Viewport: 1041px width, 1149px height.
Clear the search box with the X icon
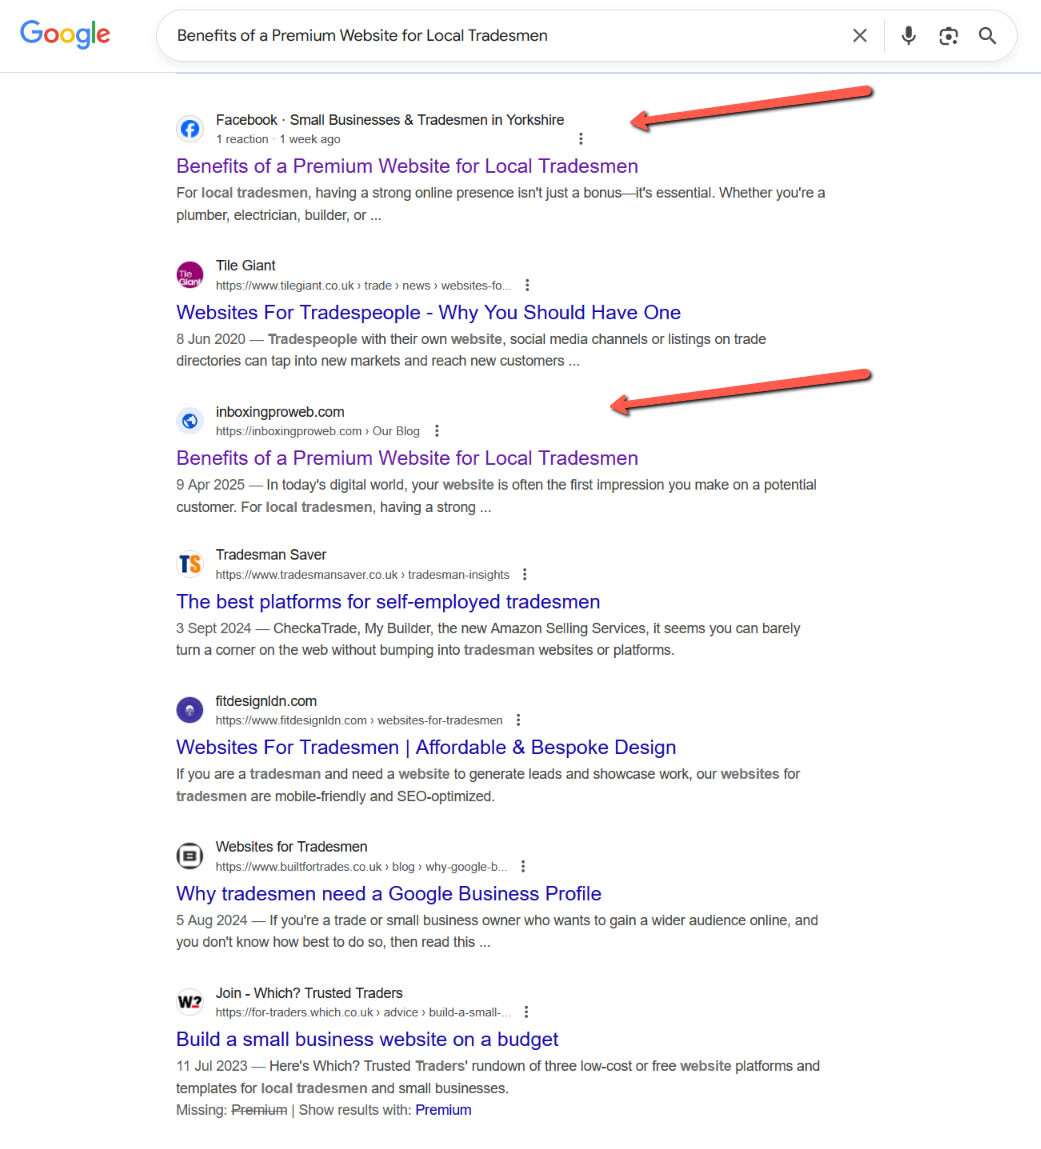click(x=859, y=35)
